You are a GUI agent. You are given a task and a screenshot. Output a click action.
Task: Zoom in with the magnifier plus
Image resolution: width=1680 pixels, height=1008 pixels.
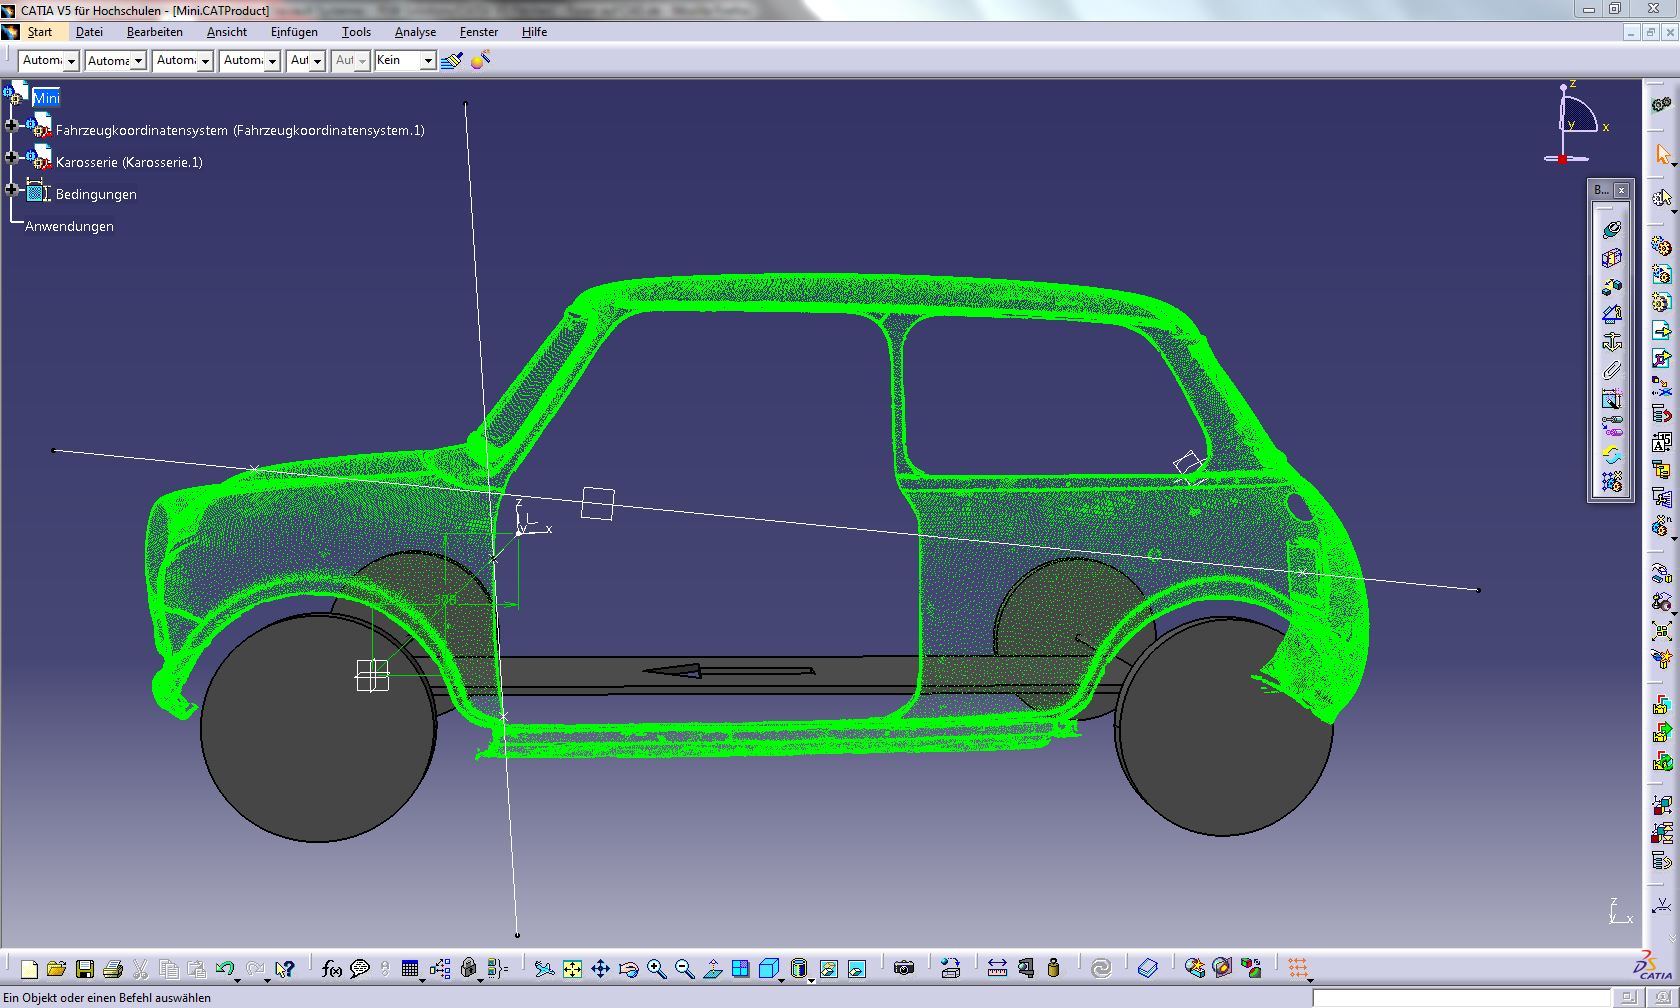[x=656, y=968]
